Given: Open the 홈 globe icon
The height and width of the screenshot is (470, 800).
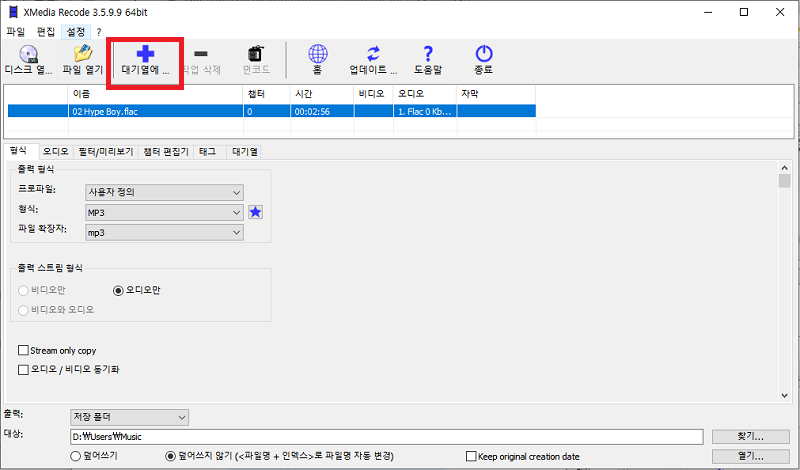Looking at the screenshot, I should pos(318,54).
